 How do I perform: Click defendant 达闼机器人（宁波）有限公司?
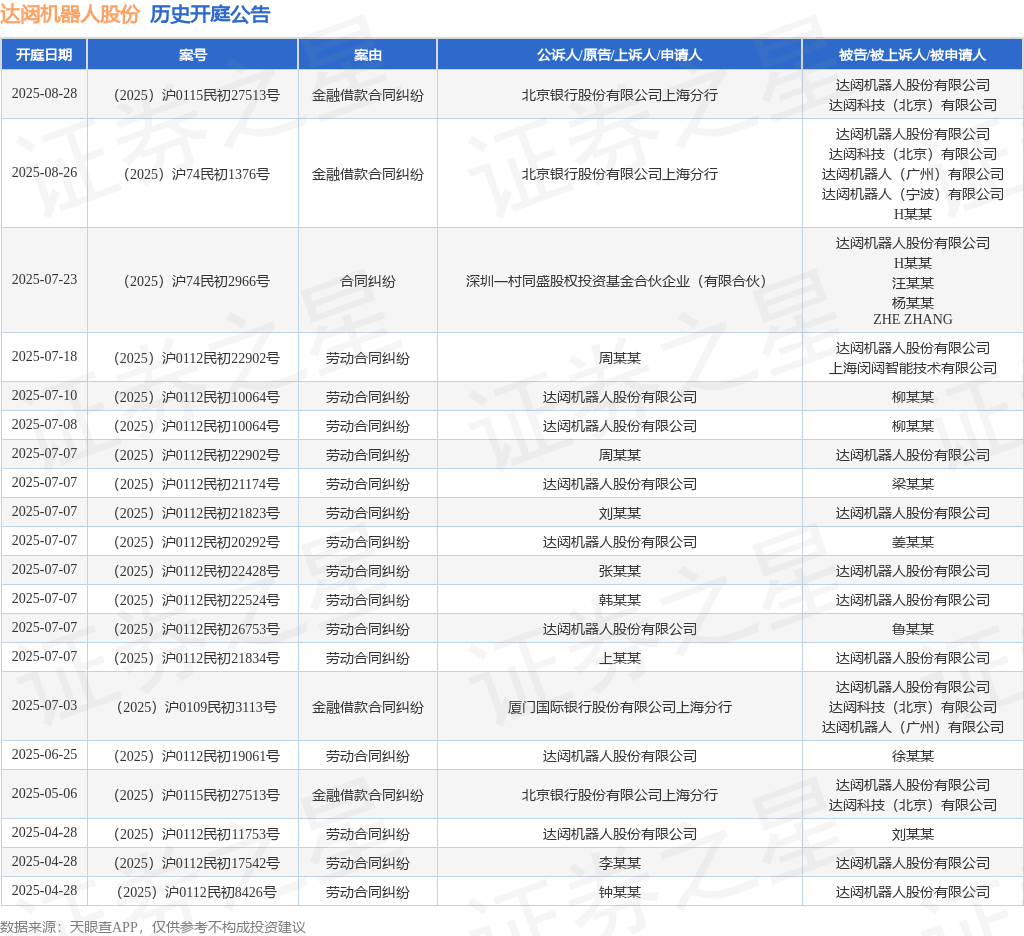pyautogui.click(x=912, y=194)
